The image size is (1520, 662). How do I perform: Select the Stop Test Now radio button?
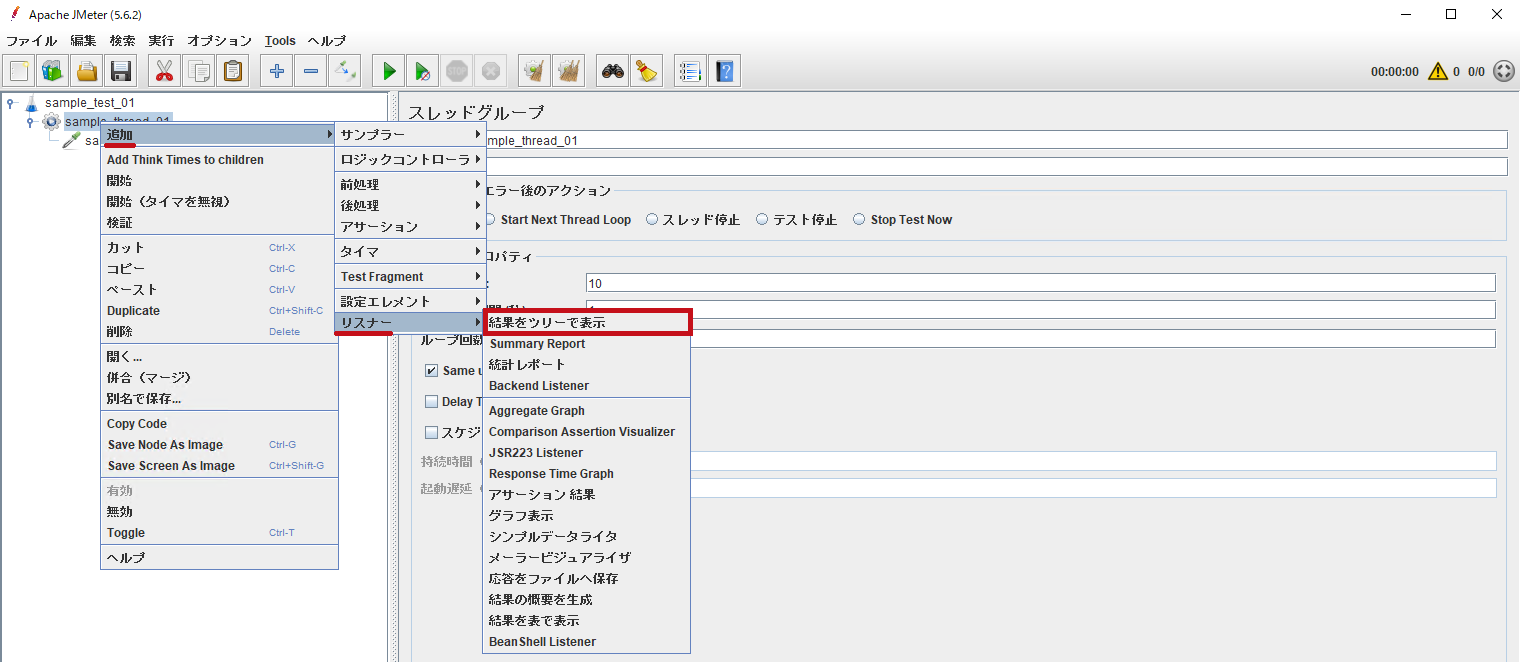point(859,219)
